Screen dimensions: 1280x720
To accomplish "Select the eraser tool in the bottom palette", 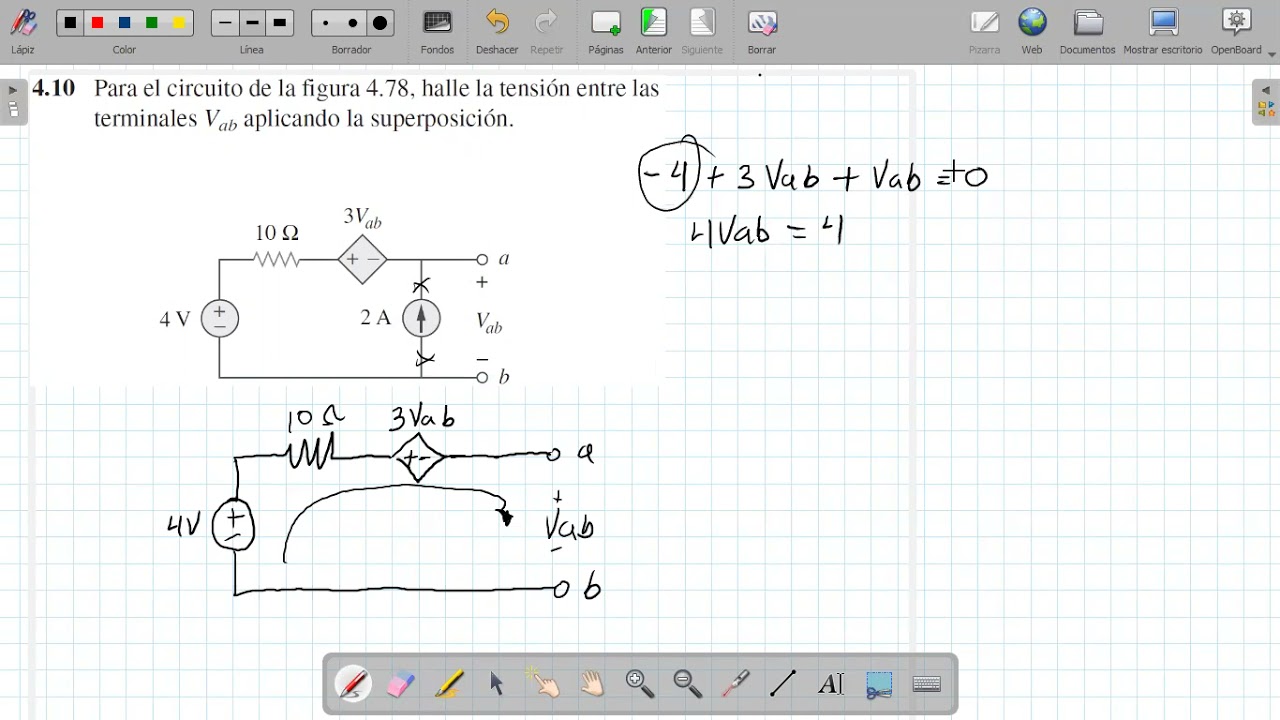I will 400,684.
